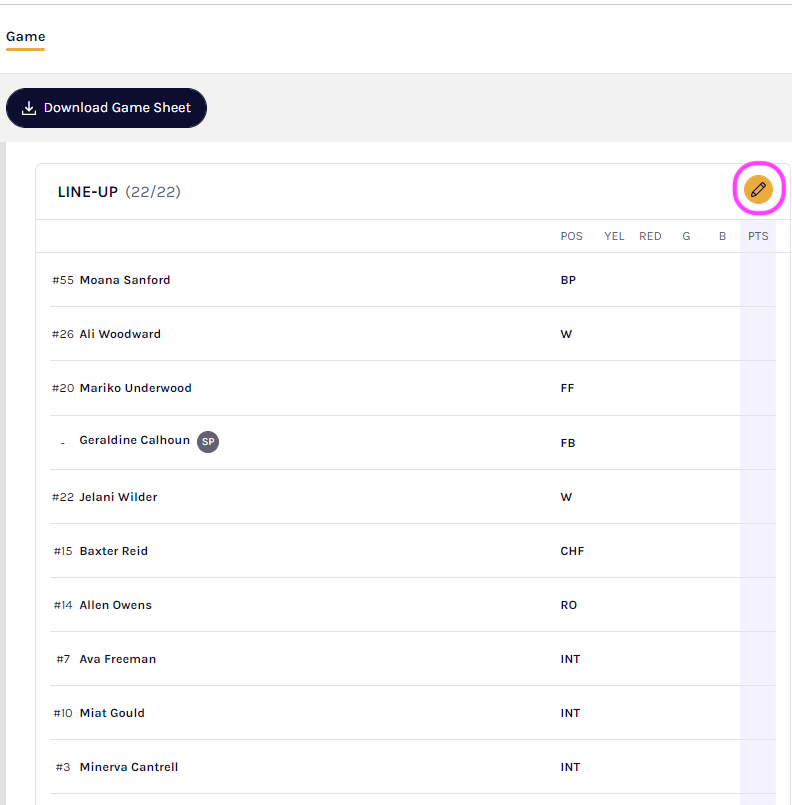Viewport: 792px width, 805px height.
Task: Click the G goals column header
Action: (x=686, y=236)
